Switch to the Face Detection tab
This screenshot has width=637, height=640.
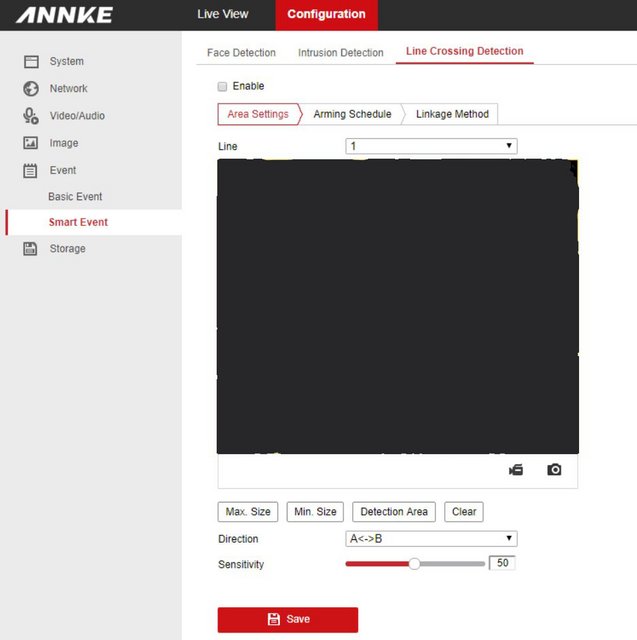click(x=242, y=53)
